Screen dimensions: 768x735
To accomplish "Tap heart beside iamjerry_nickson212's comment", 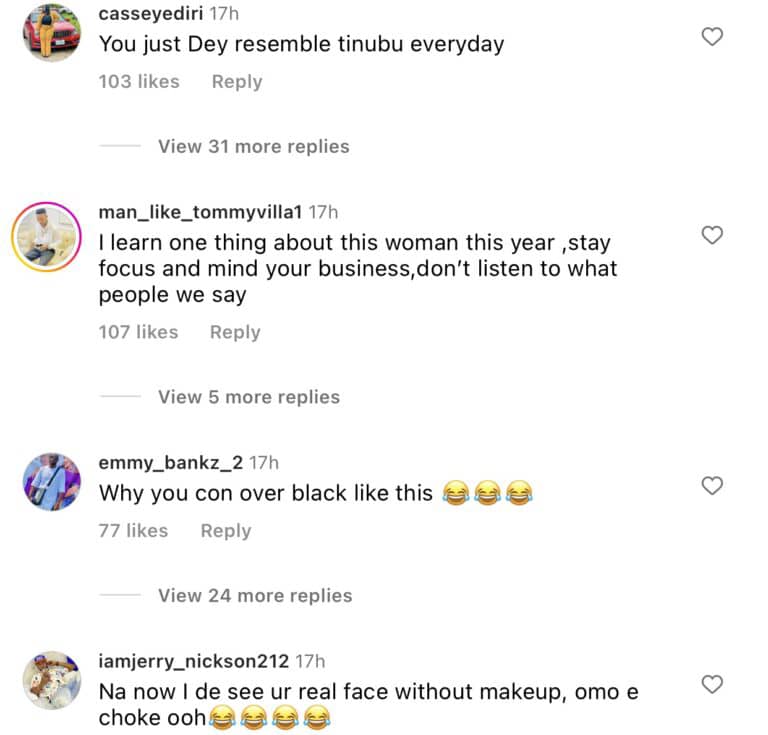I will point(711,684).
